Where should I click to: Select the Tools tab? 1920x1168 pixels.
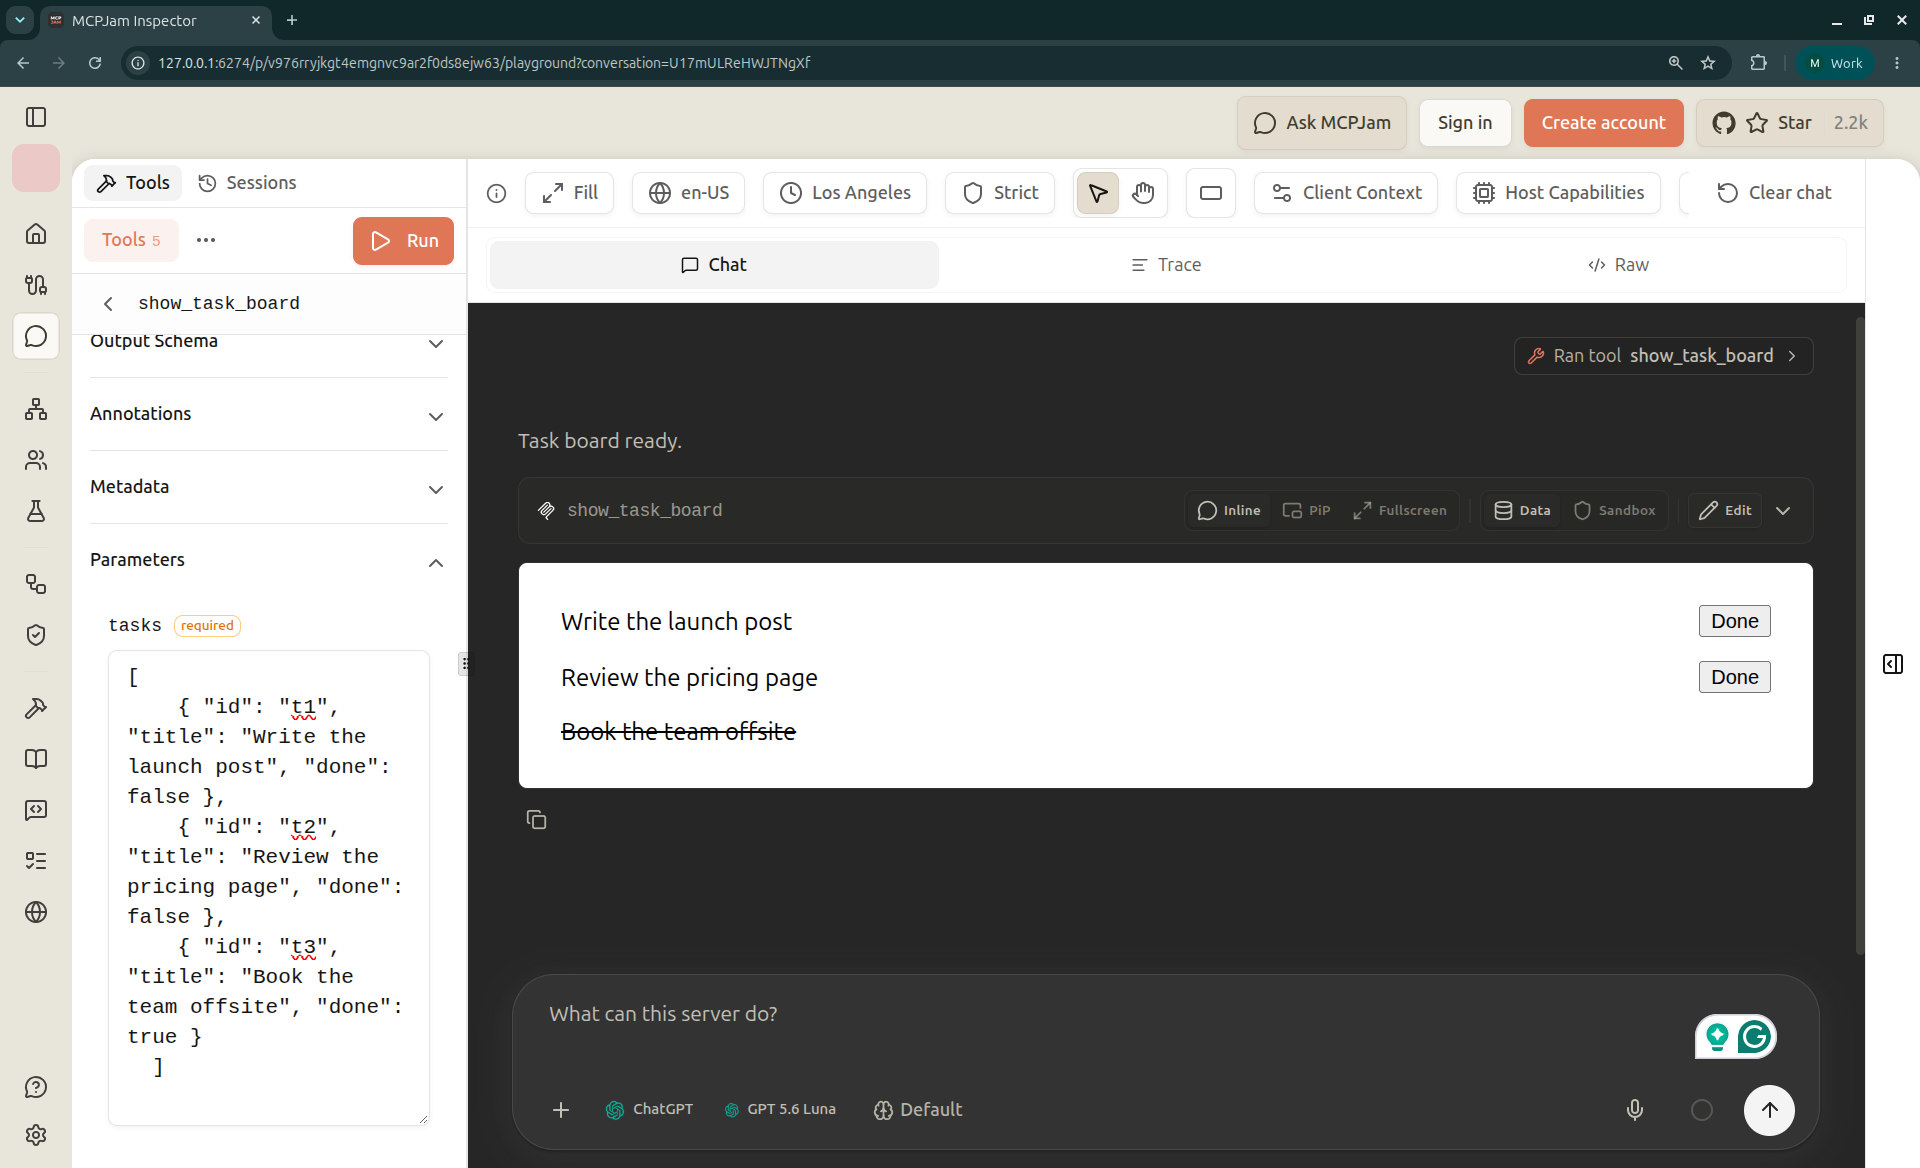(x=133, y=183)
